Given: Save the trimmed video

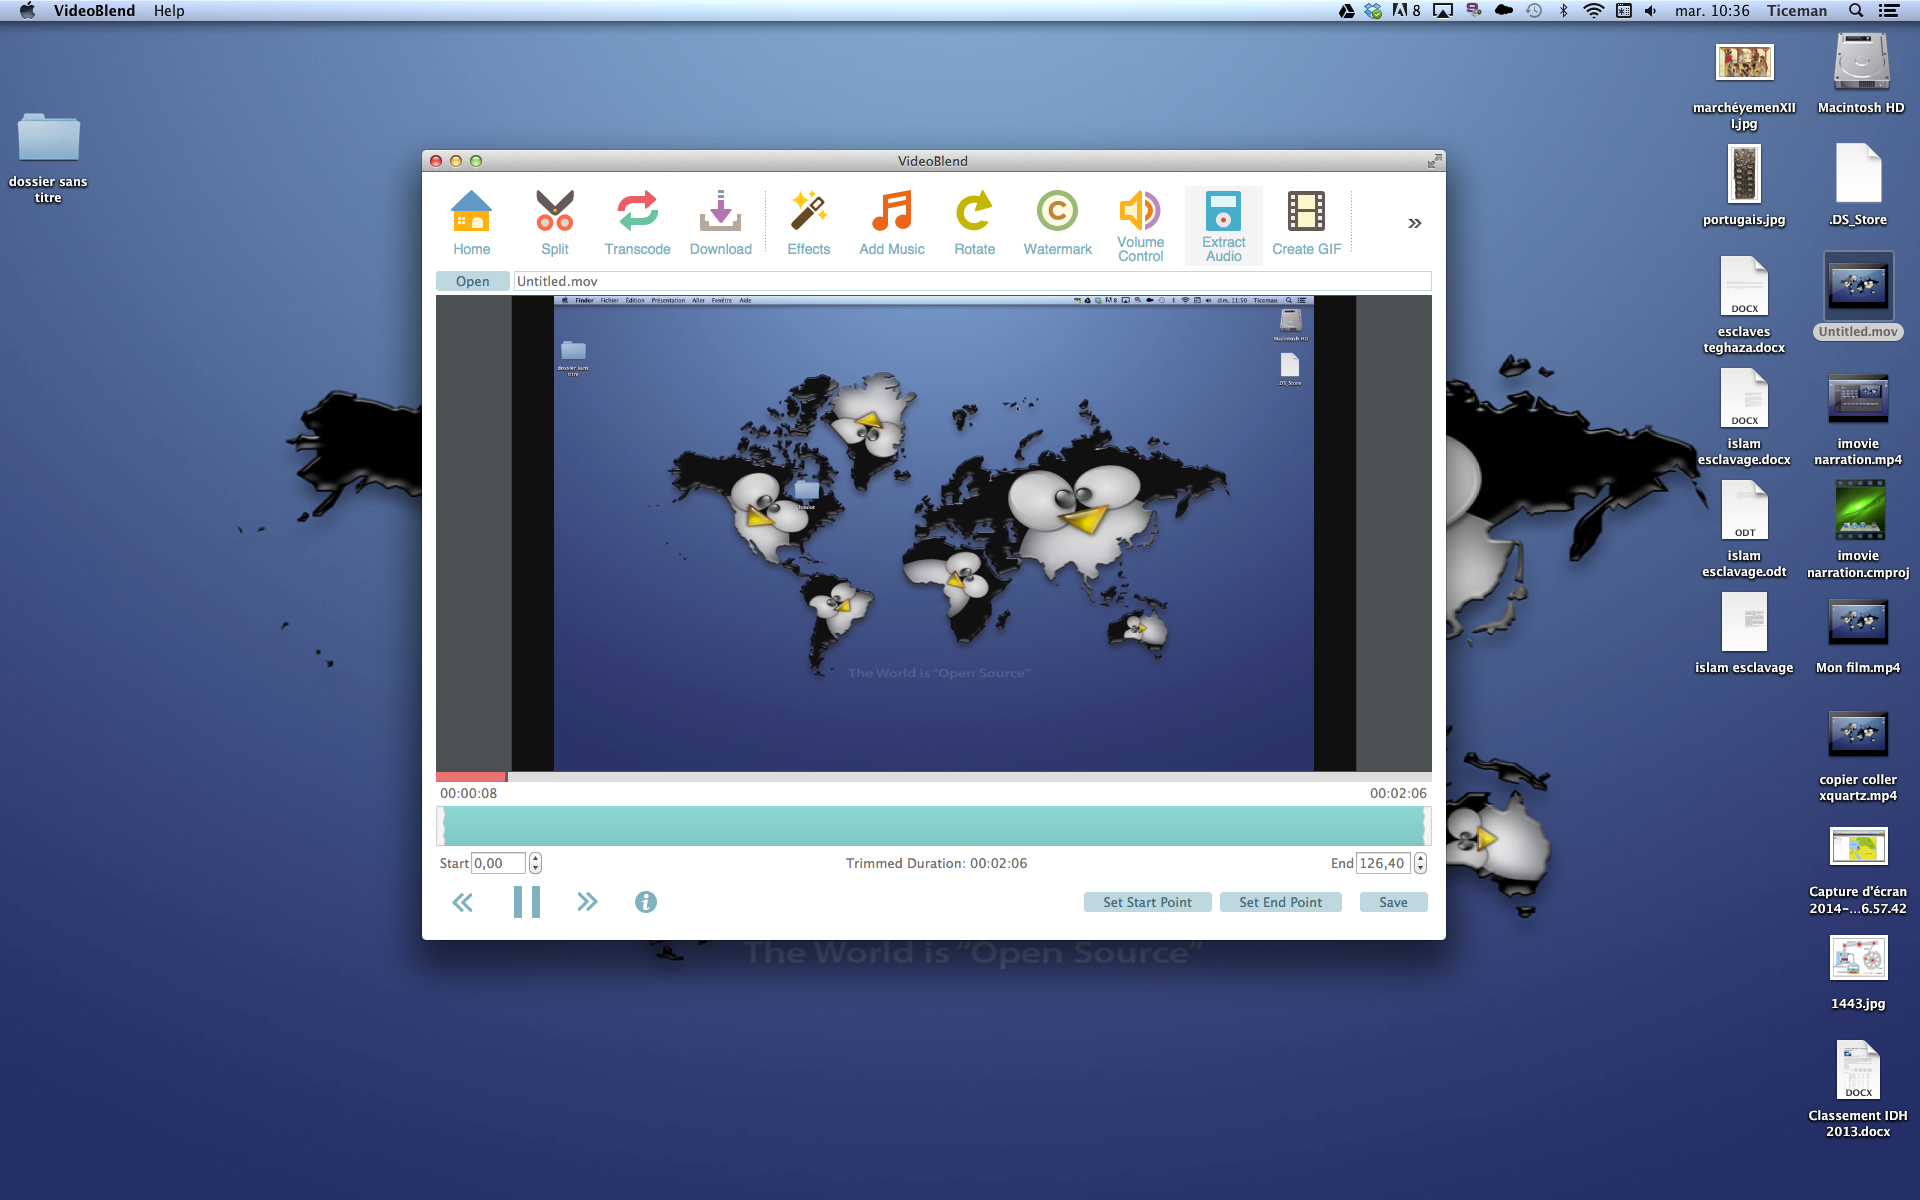Looking at the screenshot, I should pyautogui.click(x=1393, y=902).
